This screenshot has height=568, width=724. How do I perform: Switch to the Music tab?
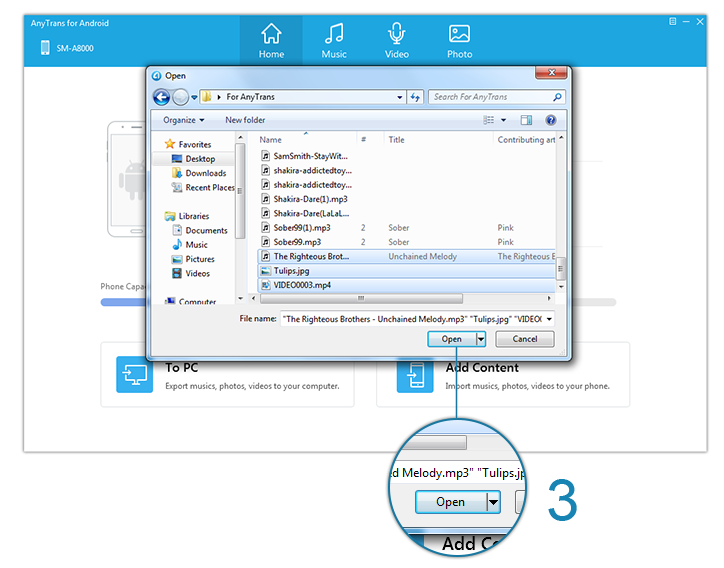(334, 41)
